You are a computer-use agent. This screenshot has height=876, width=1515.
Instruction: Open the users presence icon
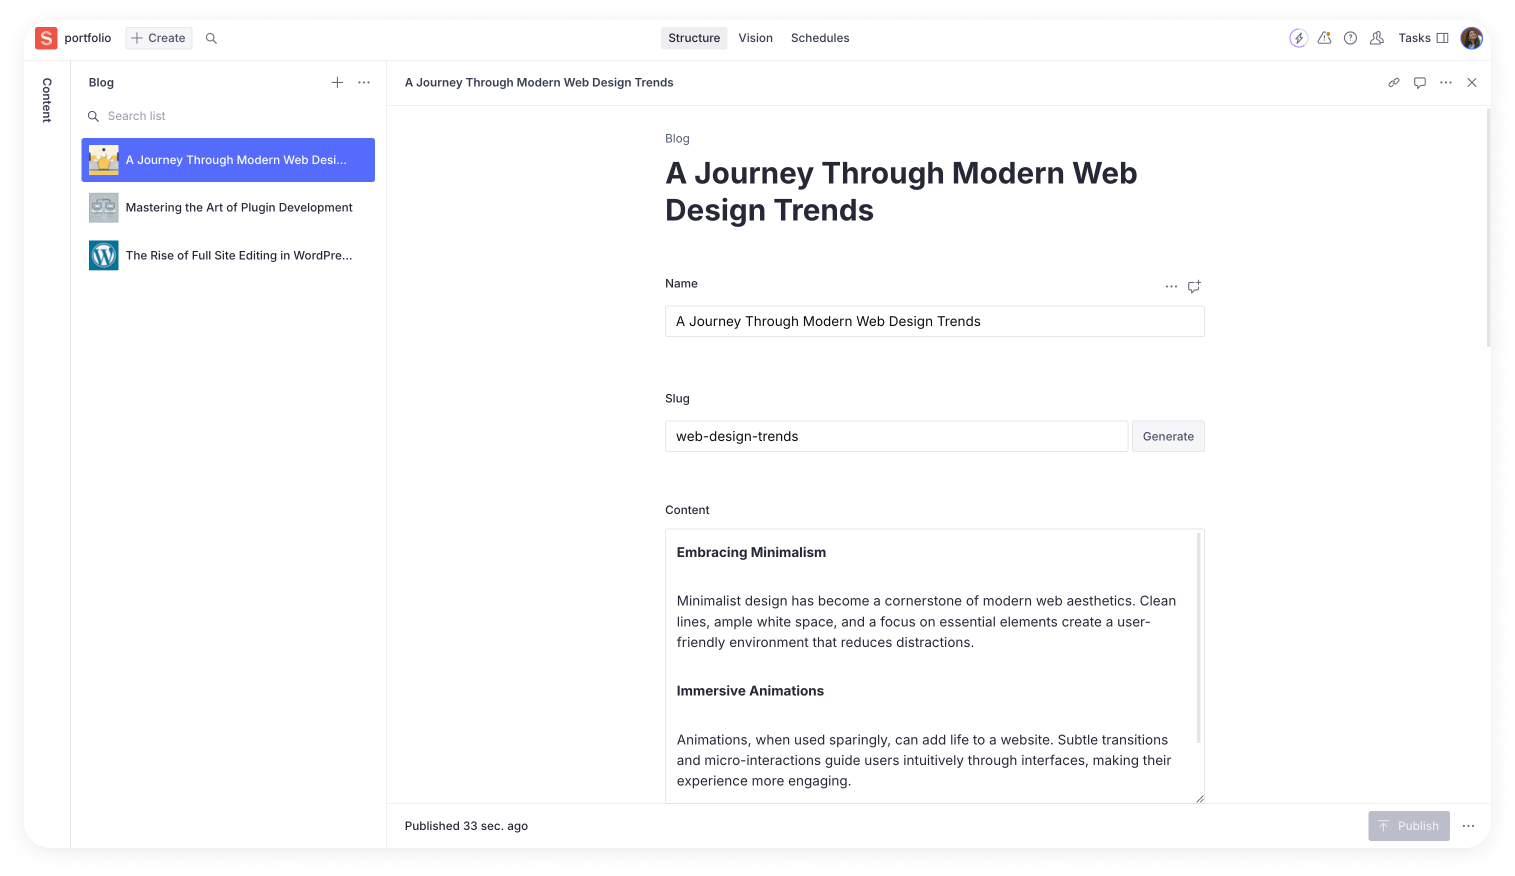(x=1377, y=38)
